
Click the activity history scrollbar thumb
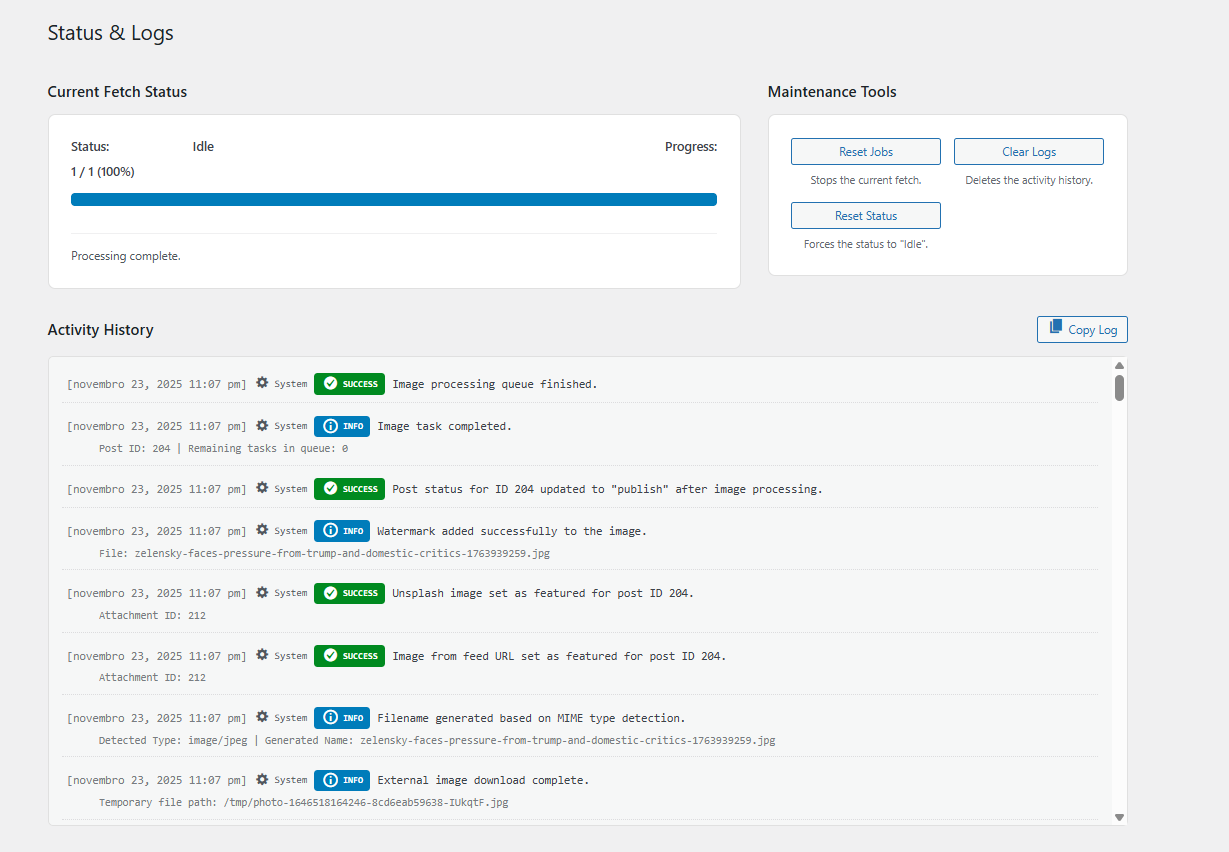(1119, 388)
